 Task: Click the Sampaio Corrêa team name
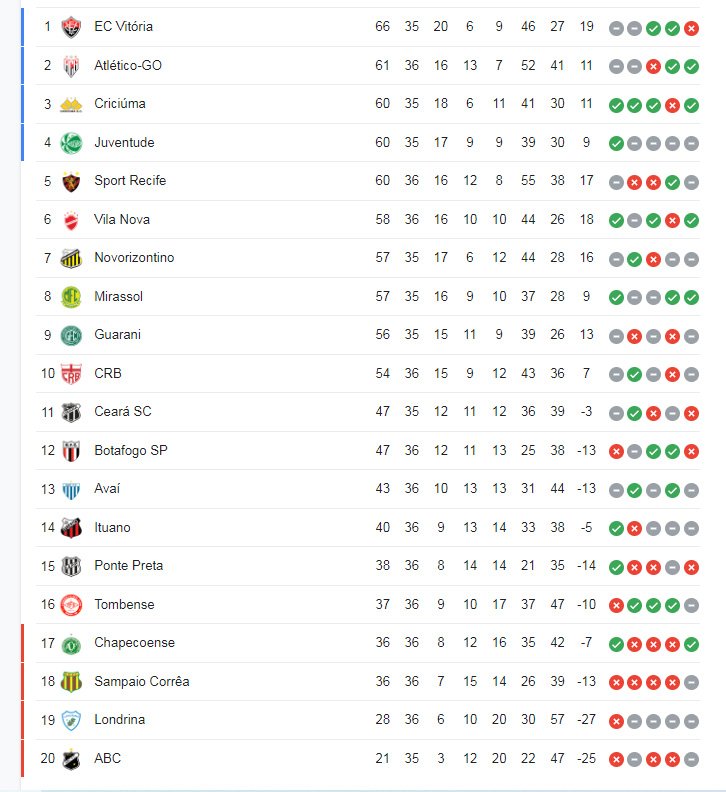(141, 681)
